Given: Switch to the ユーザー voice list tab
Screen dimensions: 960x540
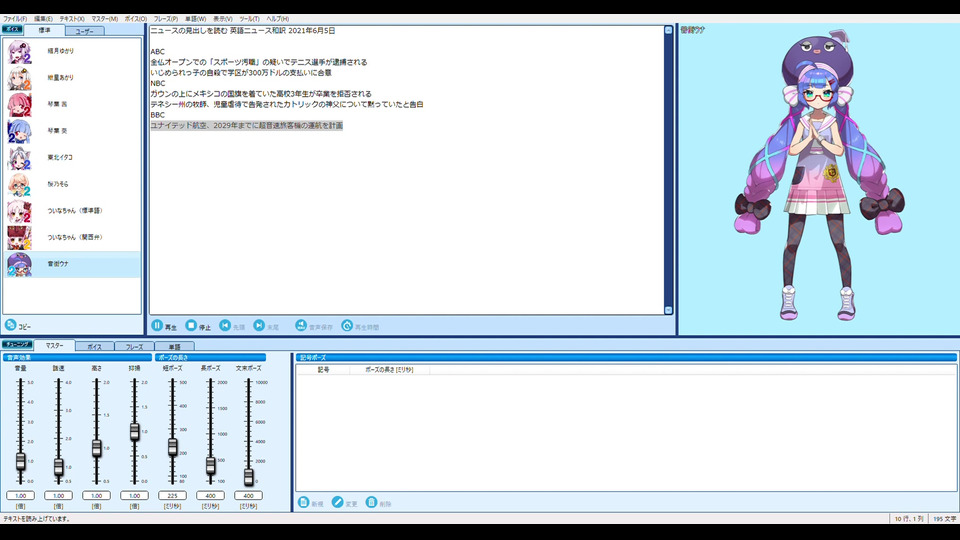Looking at the screenshot, I should (84, 31).
